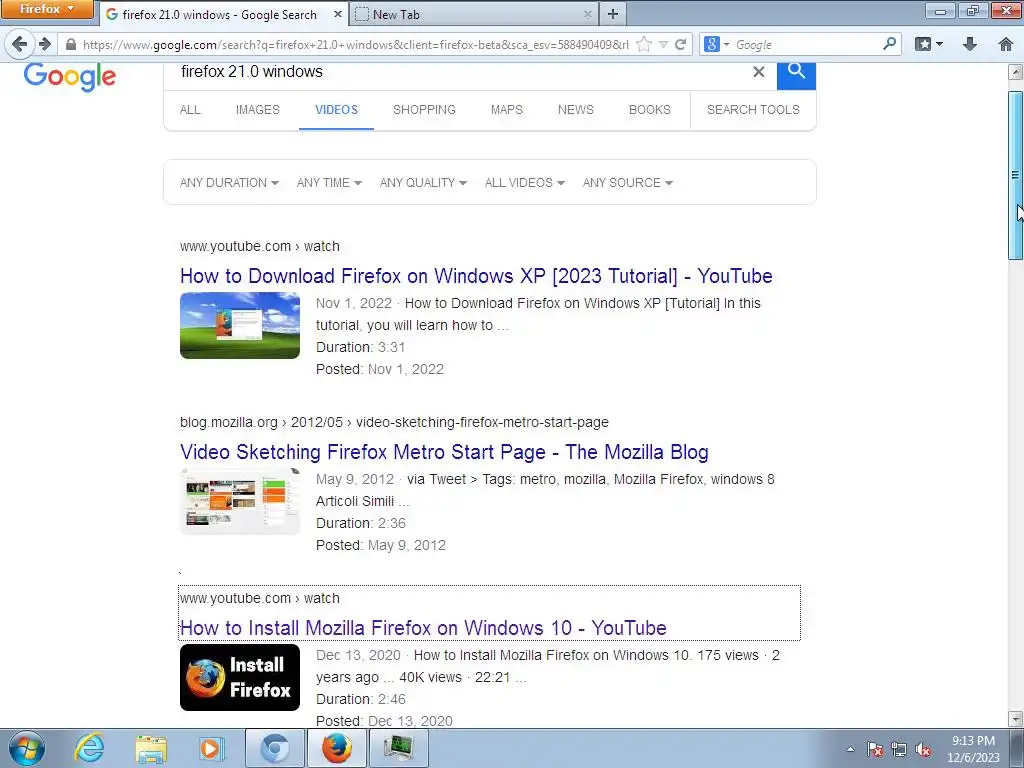Switch to ALL results tab
The width and height of the screenshot is (1024, 768).
point(190,110)
